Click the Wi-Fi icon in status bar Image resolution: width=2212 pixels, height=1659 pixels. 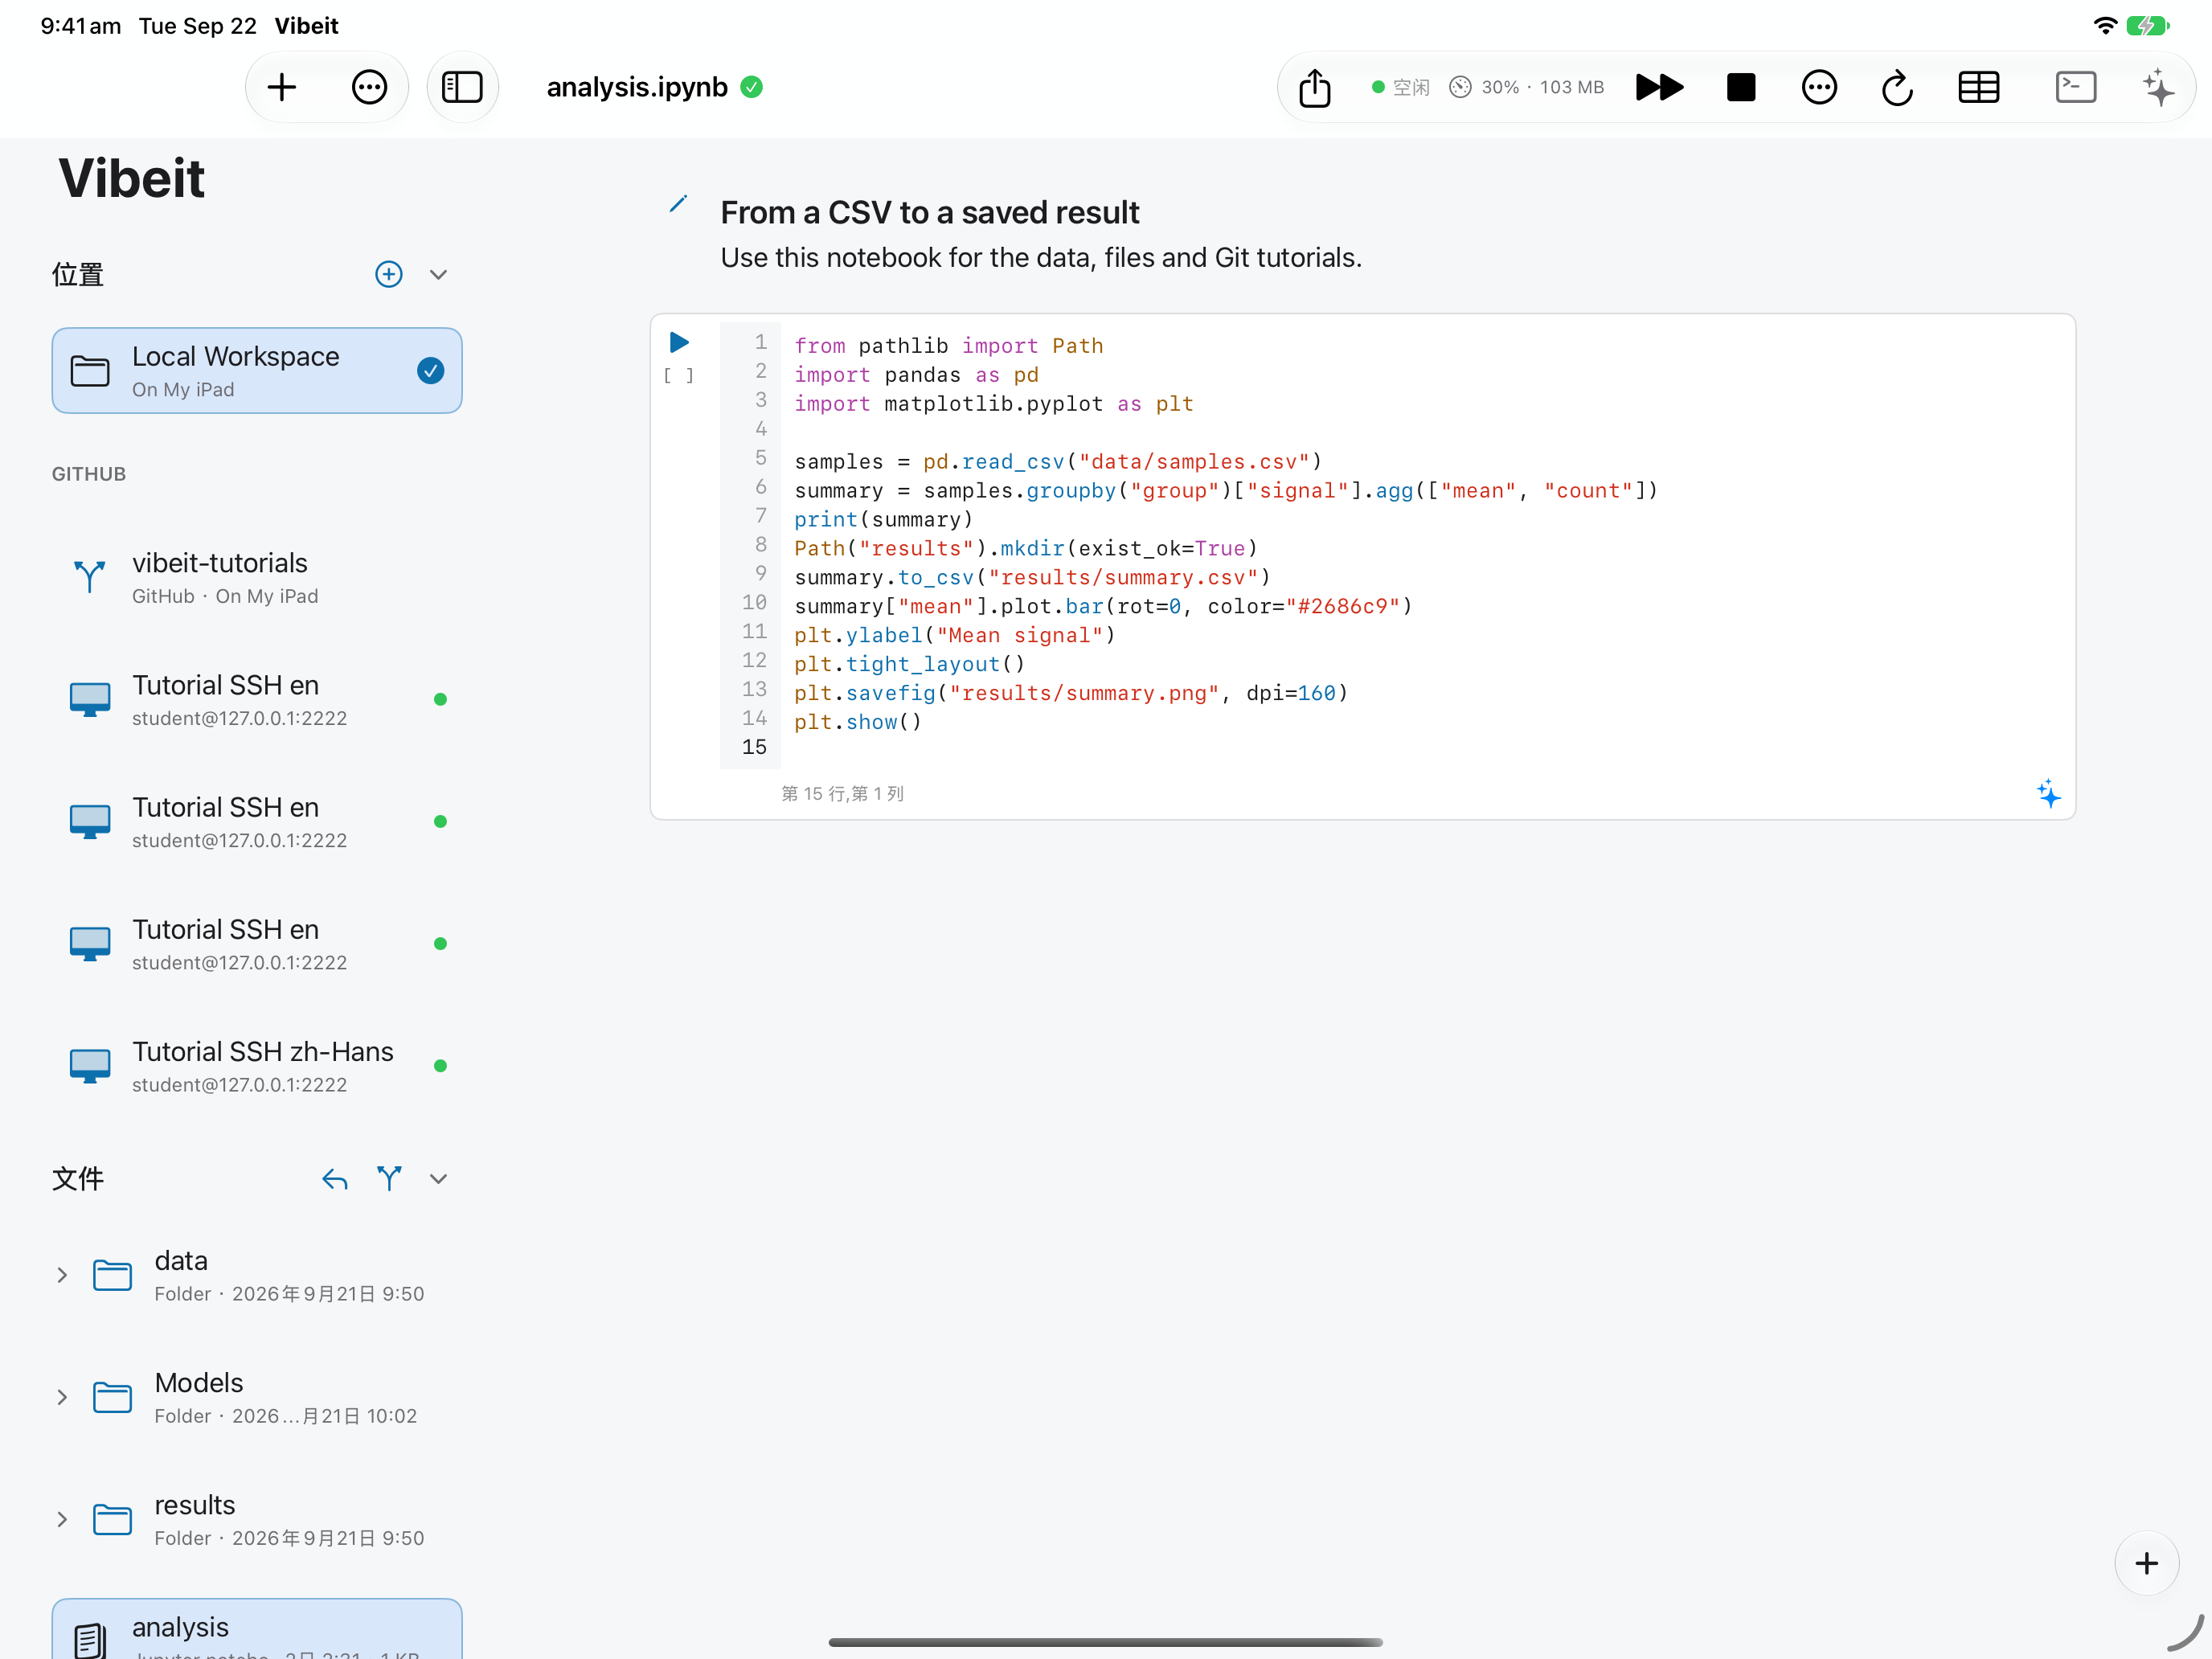[2104, 26]
